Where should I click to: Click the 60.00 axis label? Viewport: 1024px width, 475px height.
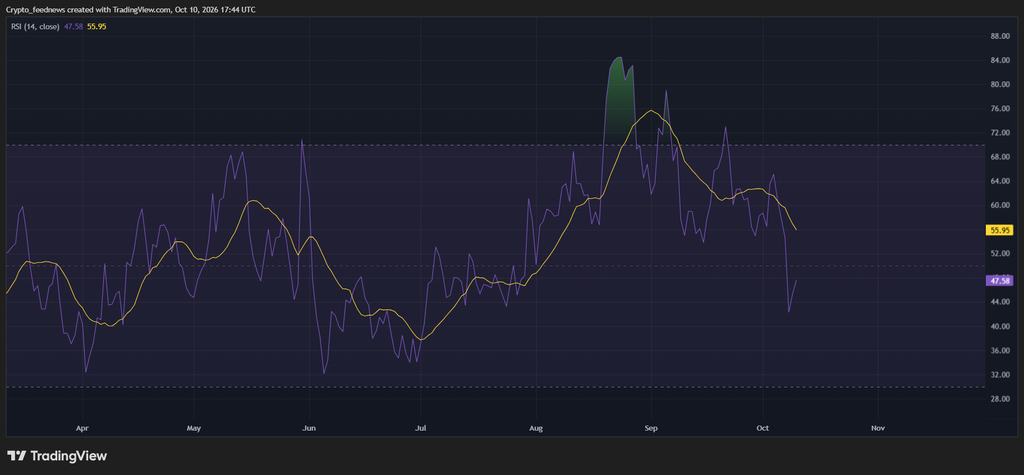(x=1000, y=205)
